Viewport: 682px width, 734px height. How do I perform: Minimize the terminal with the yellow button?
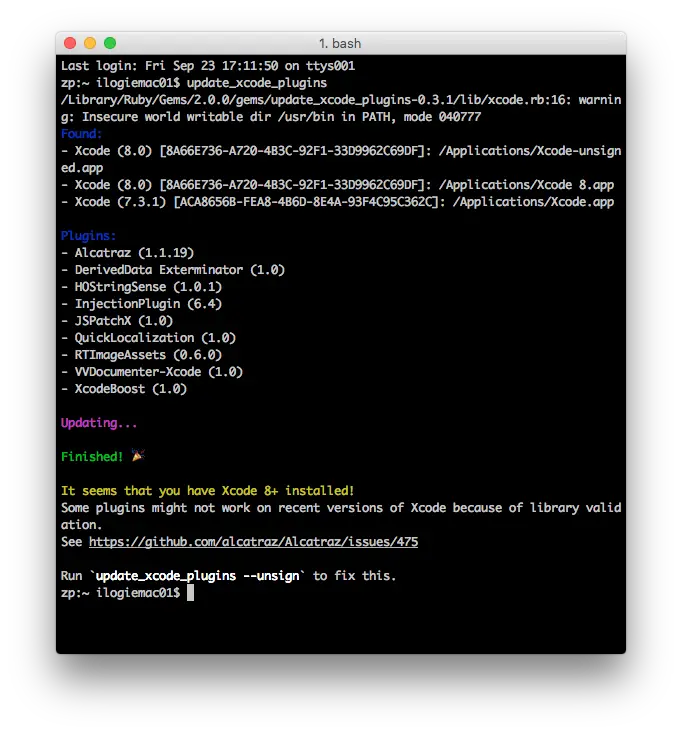click(x=90, y=43)
